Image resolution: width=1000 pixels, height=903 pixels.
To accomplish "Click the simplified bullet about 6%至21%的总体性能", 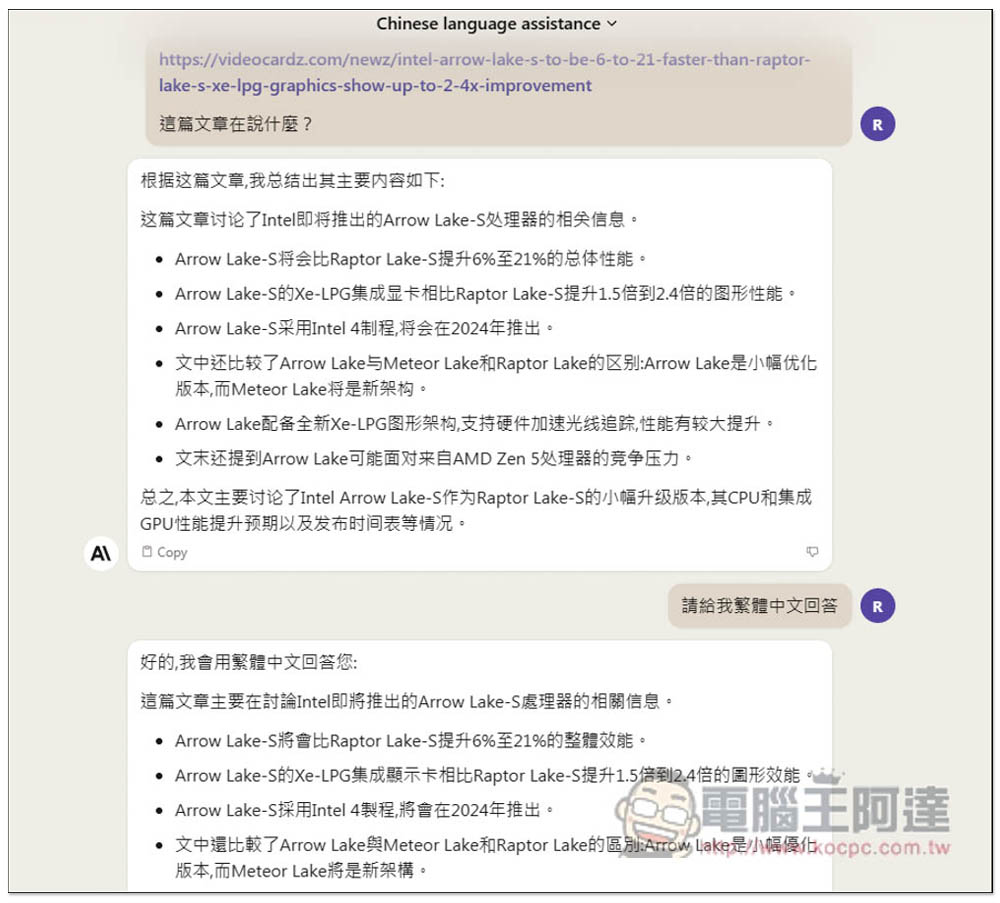I will click(411, 259).
